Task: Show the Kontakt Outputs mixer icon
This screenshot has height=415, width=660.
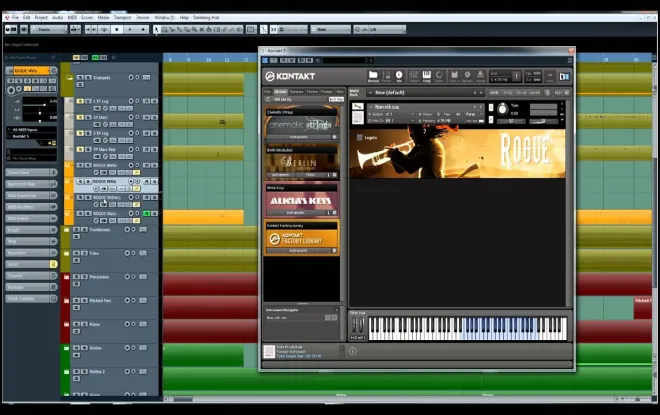Action: point(414,76)
